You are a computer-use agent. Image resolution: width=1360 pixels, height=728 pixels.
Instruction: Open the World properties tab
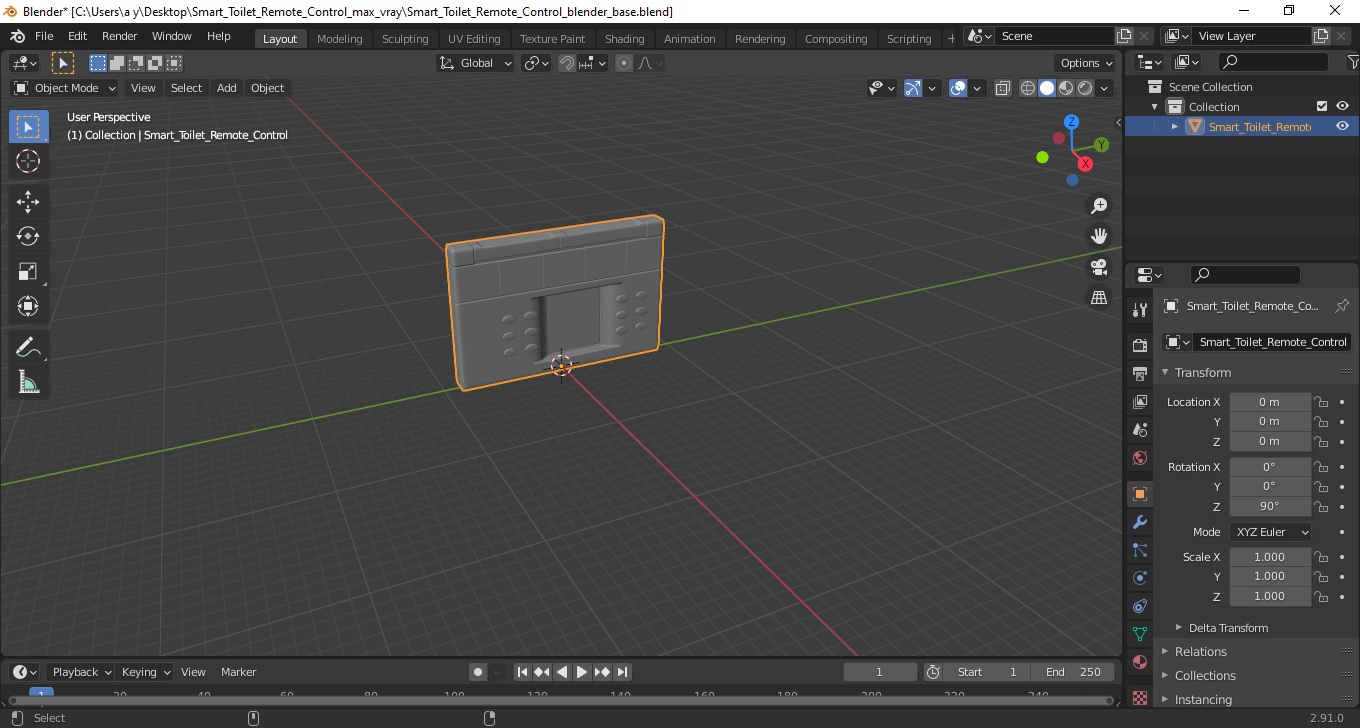tap(1139, 457)
